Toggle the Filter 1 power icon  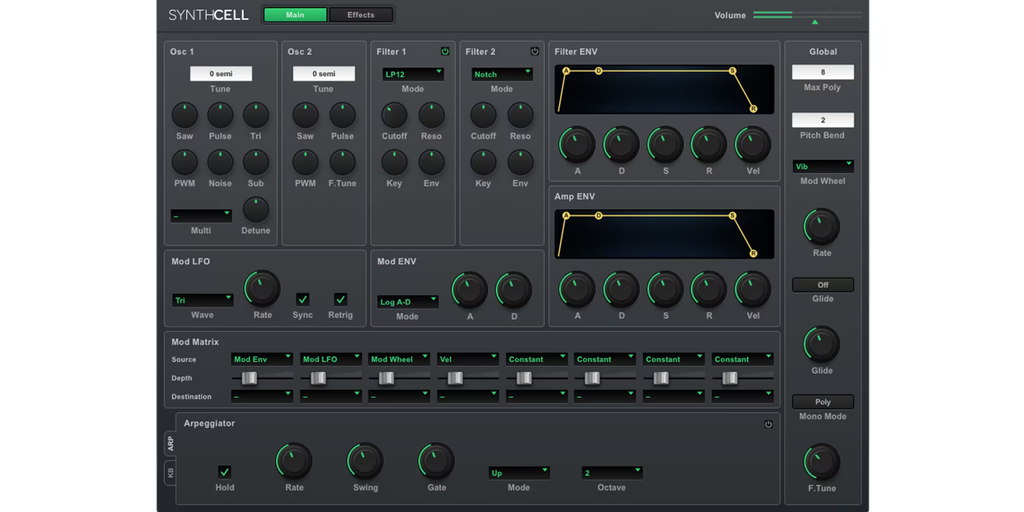445,51
